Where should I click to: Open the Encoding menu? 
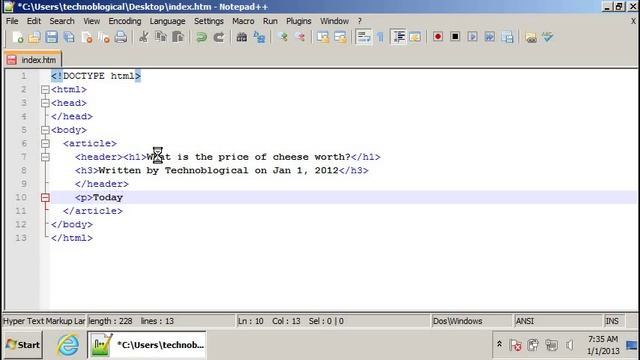124,21
